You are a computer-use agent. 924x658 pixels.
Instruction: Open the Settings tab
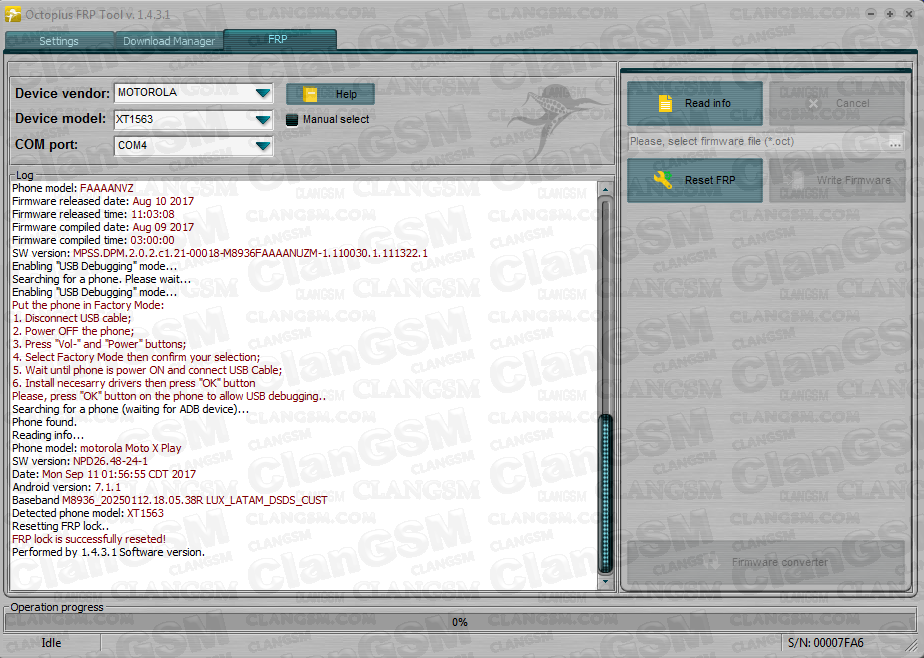pyautogui.click(x=59, y=41)
